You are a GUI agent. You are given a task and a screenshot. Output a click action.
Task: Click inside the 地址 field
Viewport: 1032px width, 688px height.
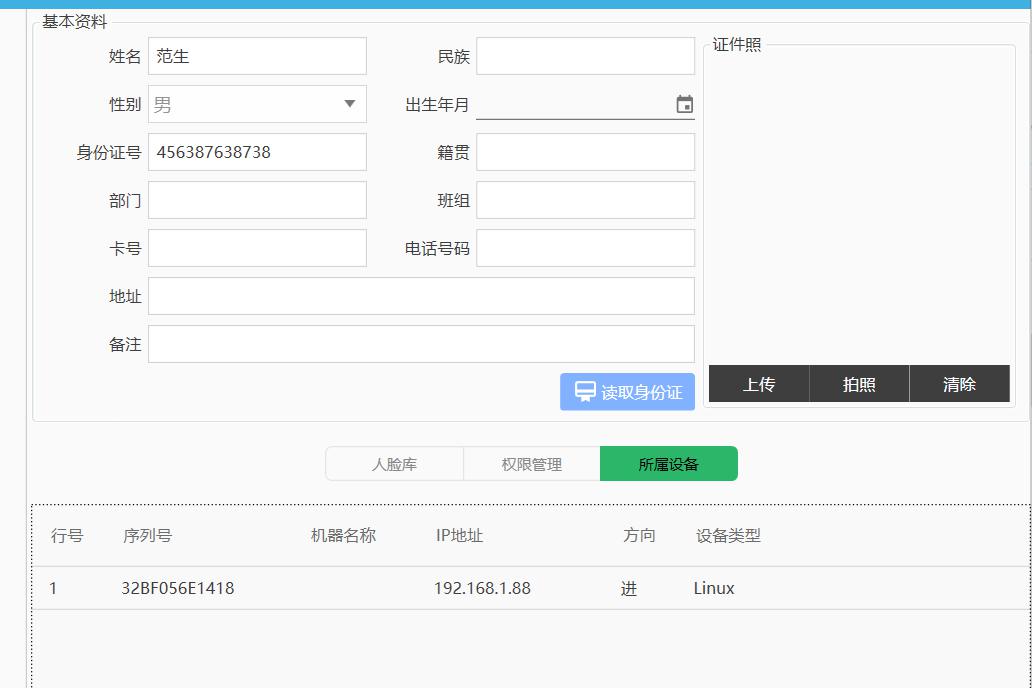coord(421,296)
